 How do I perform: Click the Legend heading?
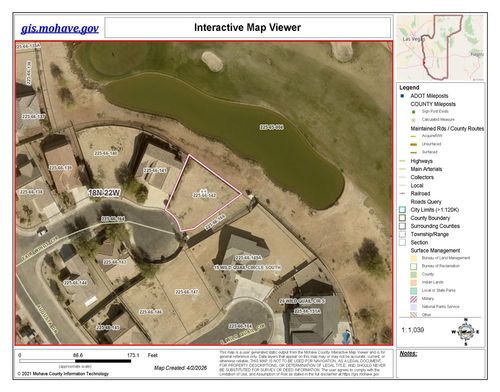coord(409,88)
